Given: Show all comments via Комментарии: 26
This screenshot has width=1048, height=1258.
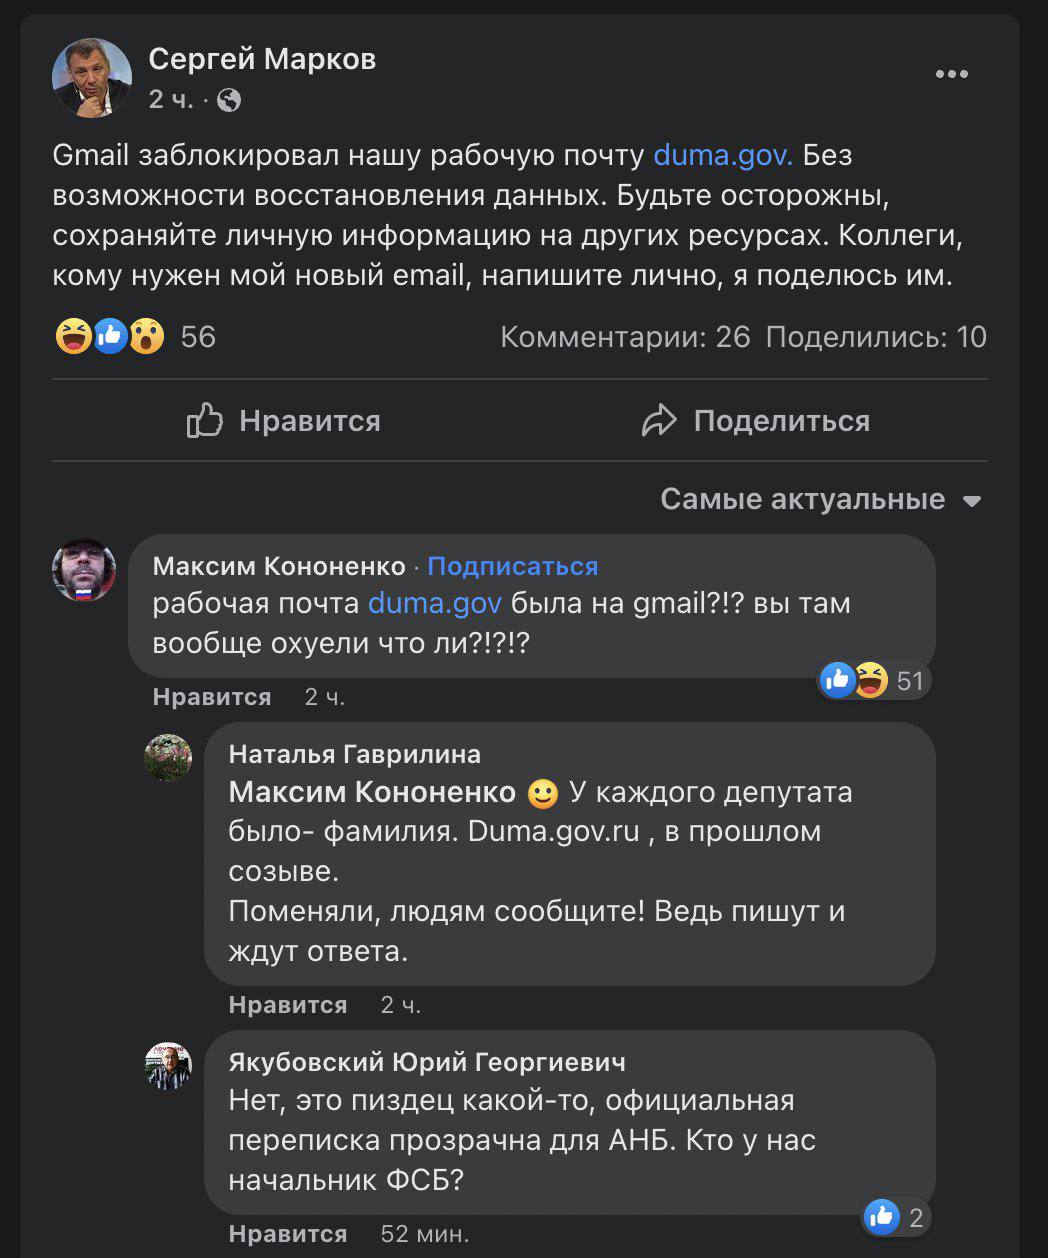Looking at the screenshot, I should coord(625,337).
